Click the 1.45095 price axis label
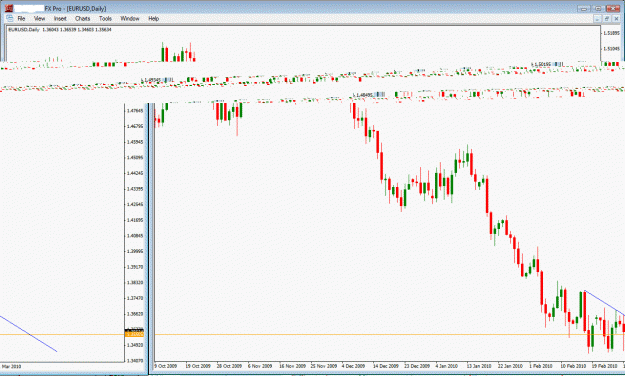Screen dimensions: 625x376 click(135, 157)
